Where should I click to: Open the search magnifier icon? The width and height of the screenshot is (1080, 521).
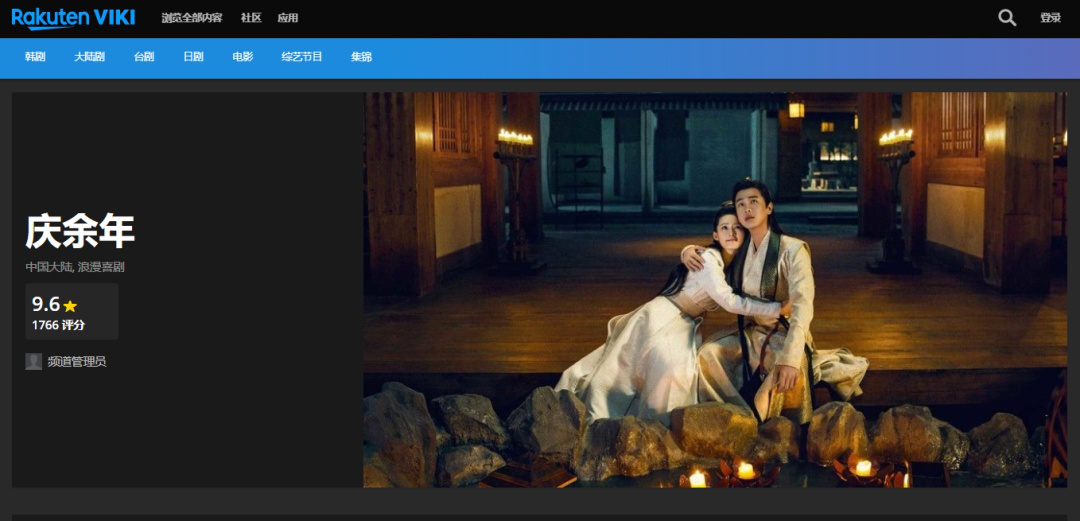click(x=1007, y=18)
